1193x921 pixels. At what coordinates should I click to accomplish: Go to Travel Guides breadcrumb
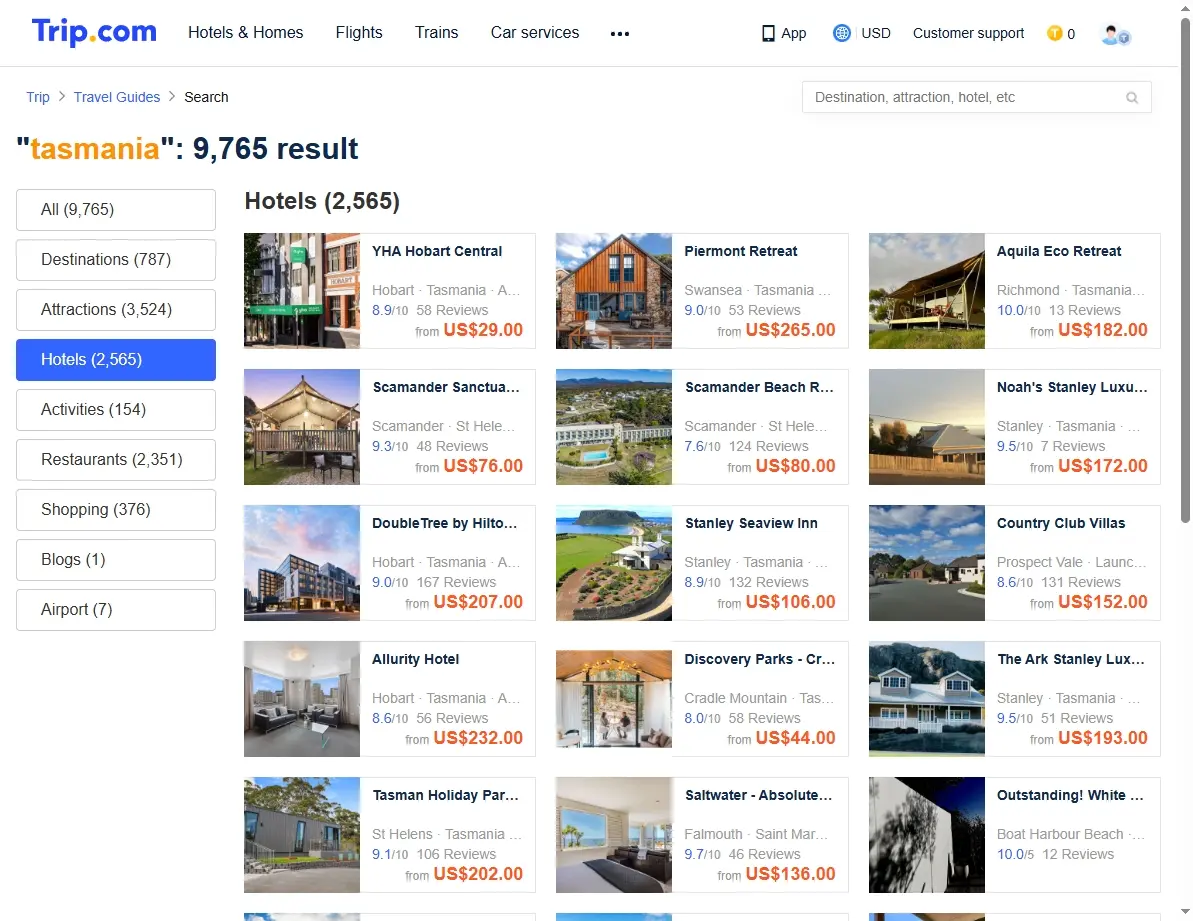[117, 97]
